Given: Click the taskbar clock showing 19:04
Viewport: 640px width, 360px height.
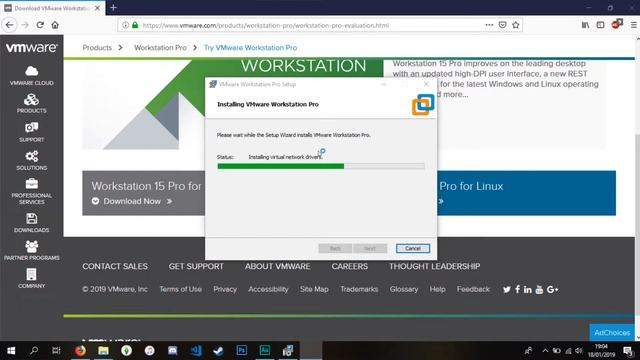Looking at the screenshot, I should tap(601, 351).
